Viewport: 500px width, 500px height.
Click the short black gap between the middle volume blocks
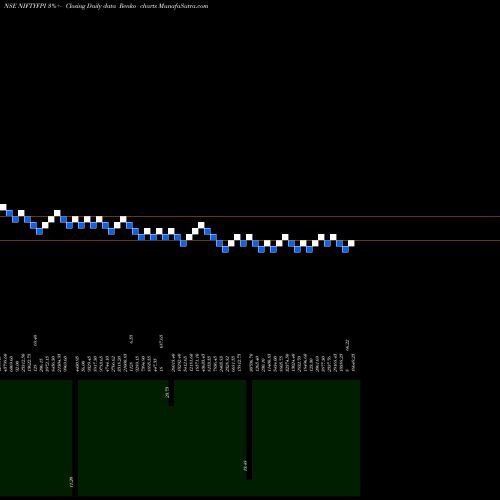171,393
